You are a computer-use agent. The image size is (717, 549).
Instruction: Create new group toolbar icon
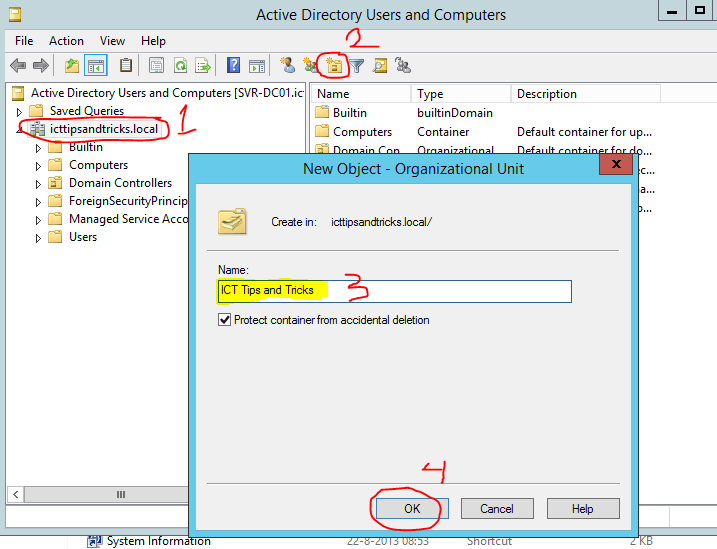point(310,65)
